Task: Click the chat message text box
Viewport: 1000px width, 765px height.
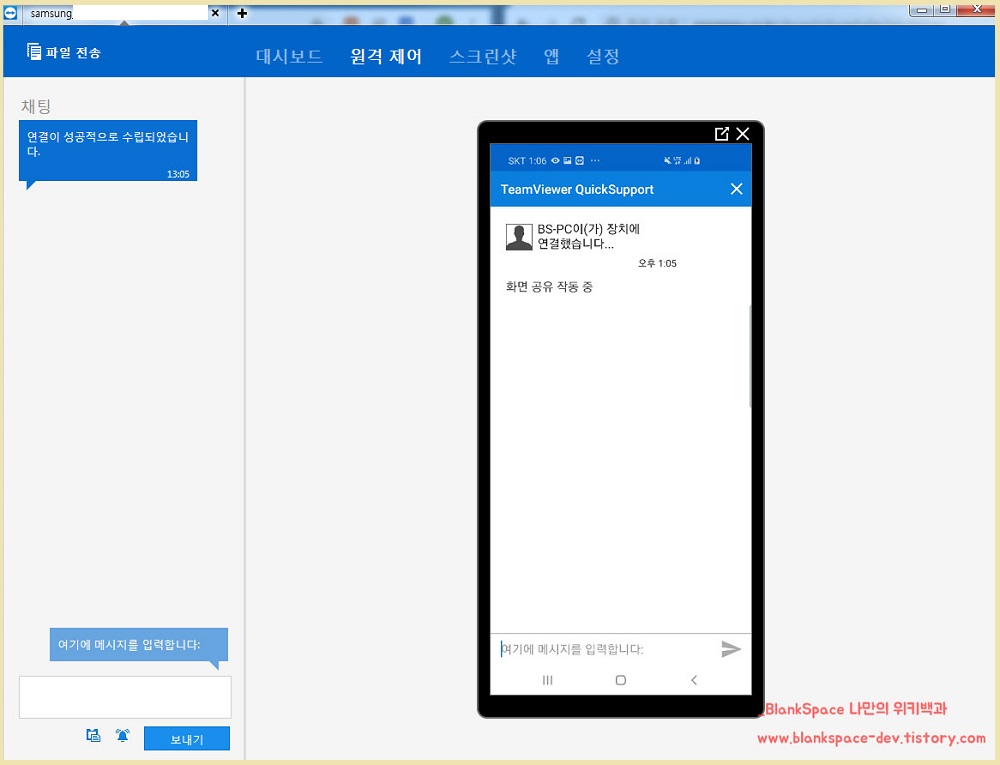Action: coord(125,697)
